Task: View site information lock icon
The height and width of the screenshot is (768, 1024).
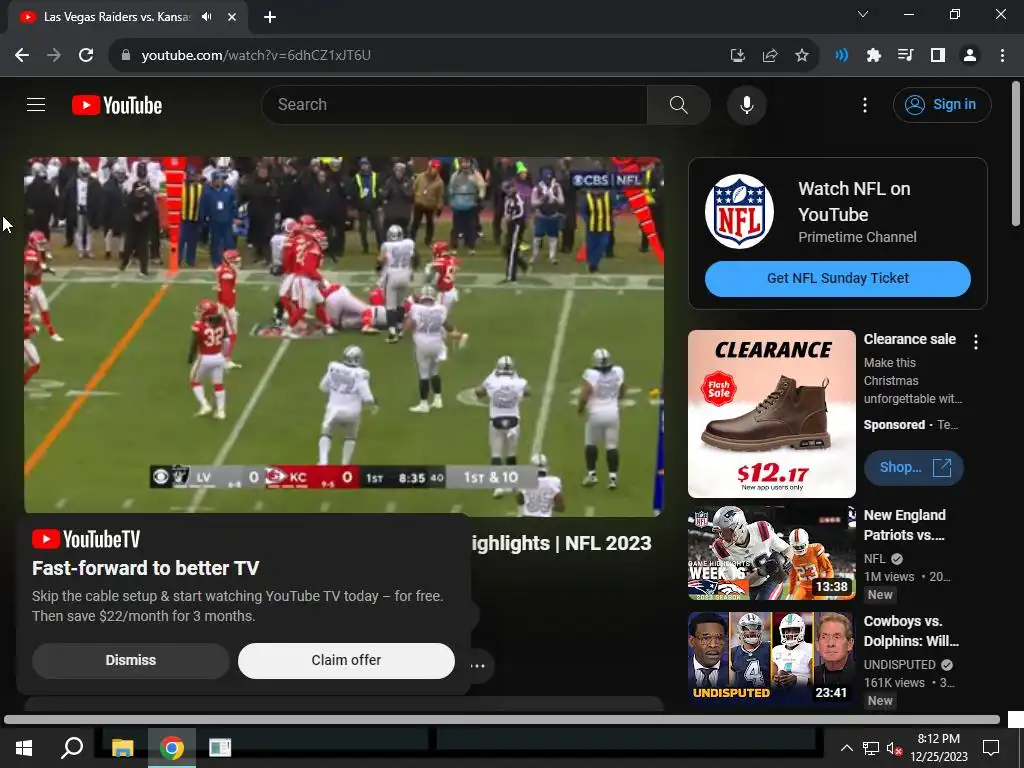Action: click(125, 55)
